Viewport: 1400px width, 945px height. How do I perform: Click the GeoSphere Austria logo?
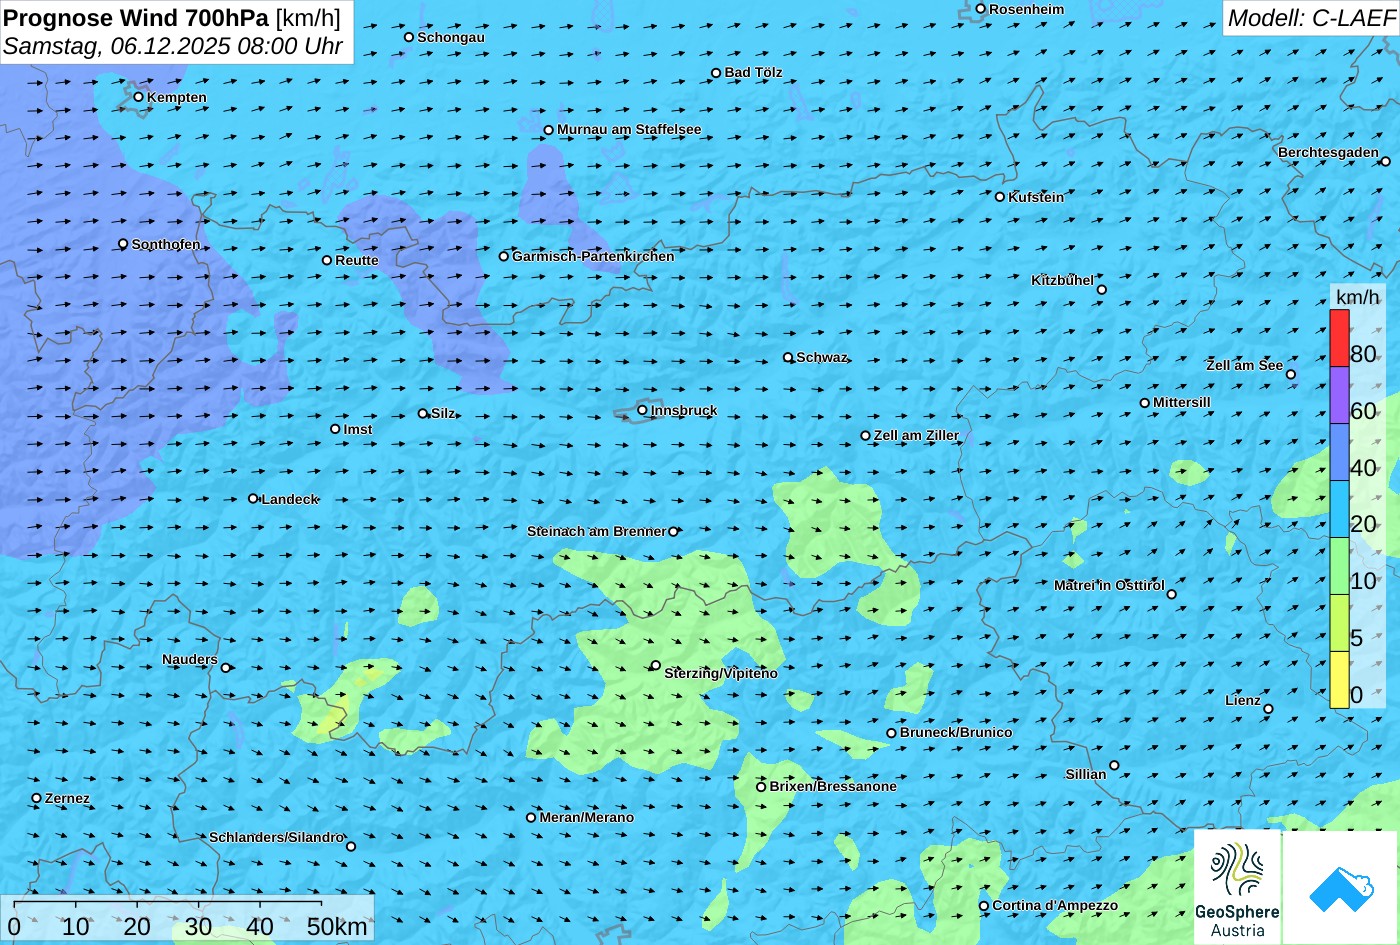pos(1237,887)
